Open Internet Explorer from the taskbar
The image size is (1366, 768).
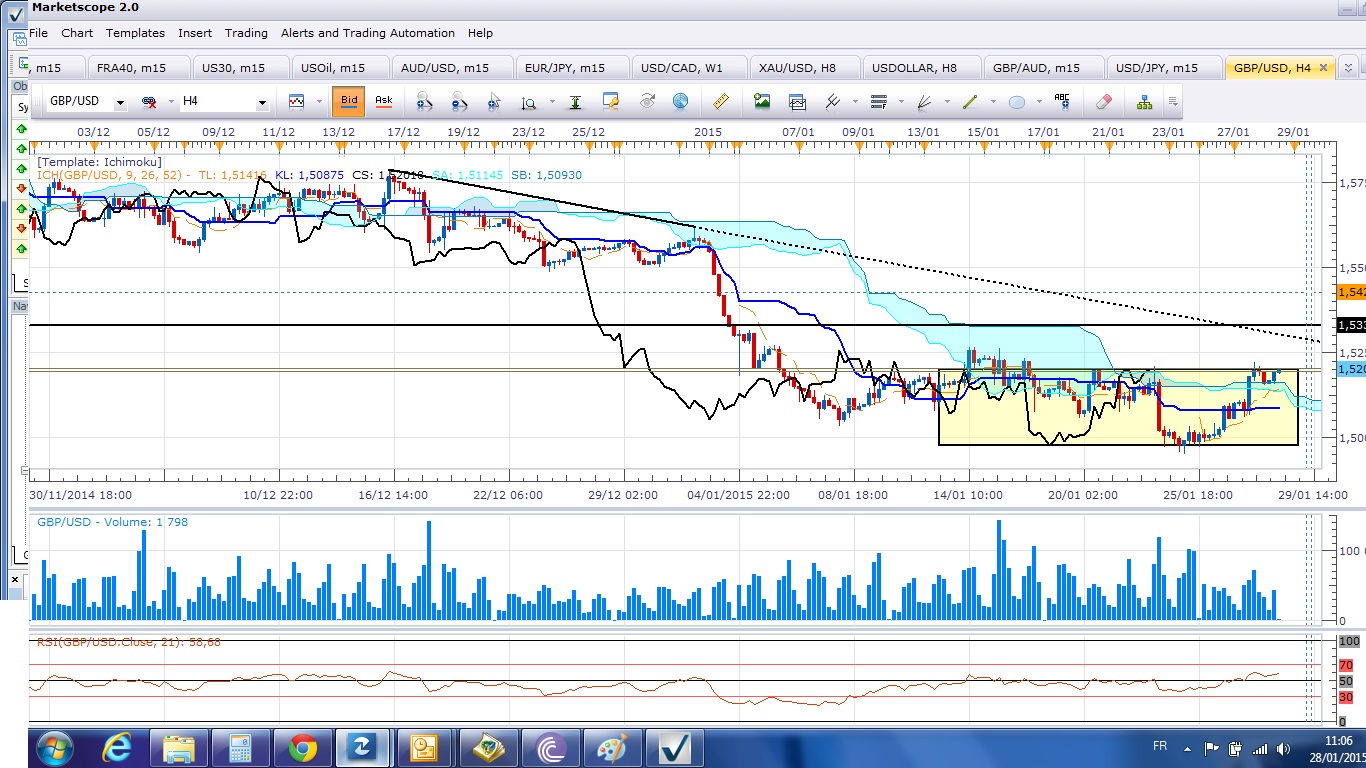pos(117,747)
